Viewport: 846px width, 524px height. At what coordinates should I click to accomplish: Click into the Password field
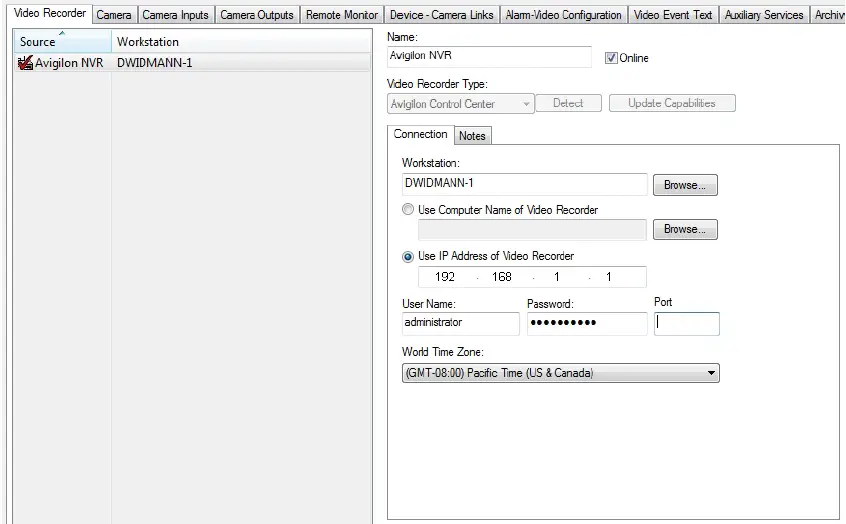[587, 323]
